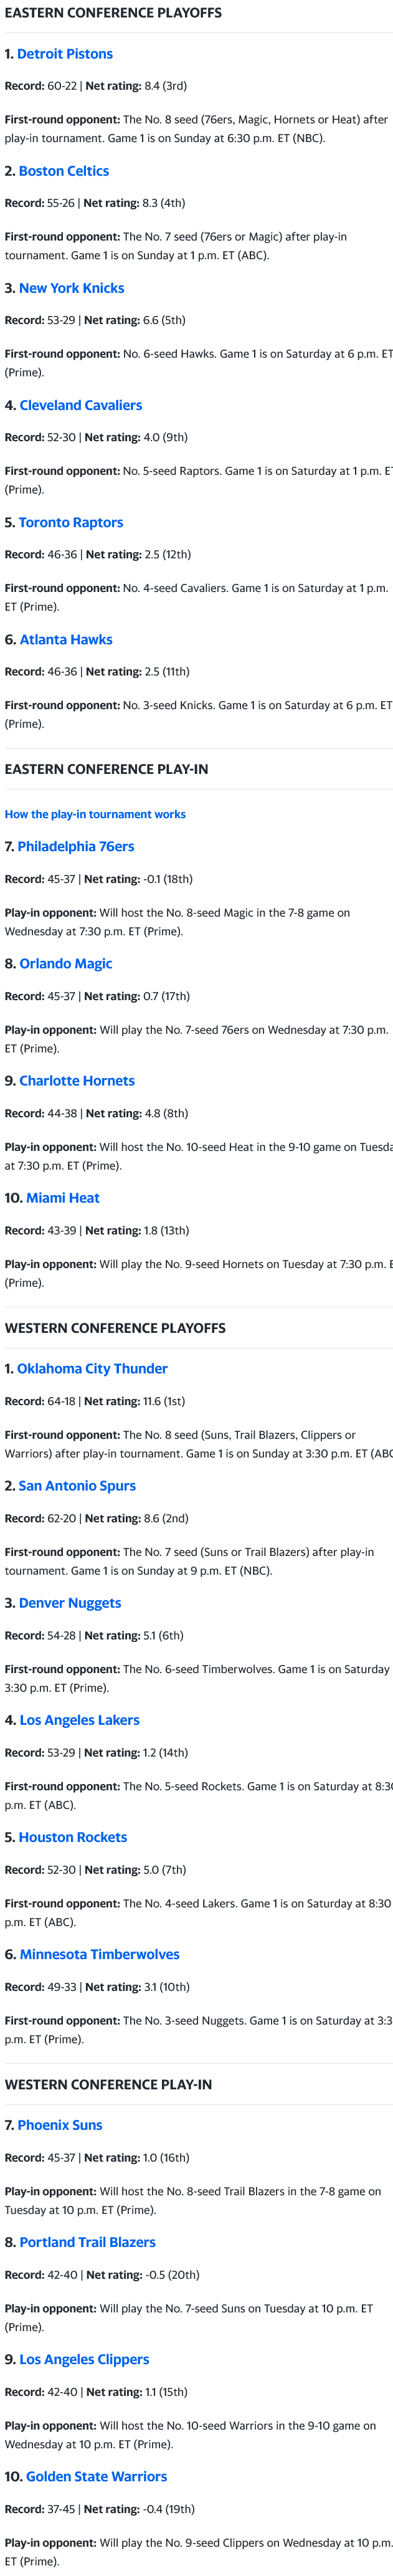Click the Minnesota Timberwolves link

(99, 1954)
